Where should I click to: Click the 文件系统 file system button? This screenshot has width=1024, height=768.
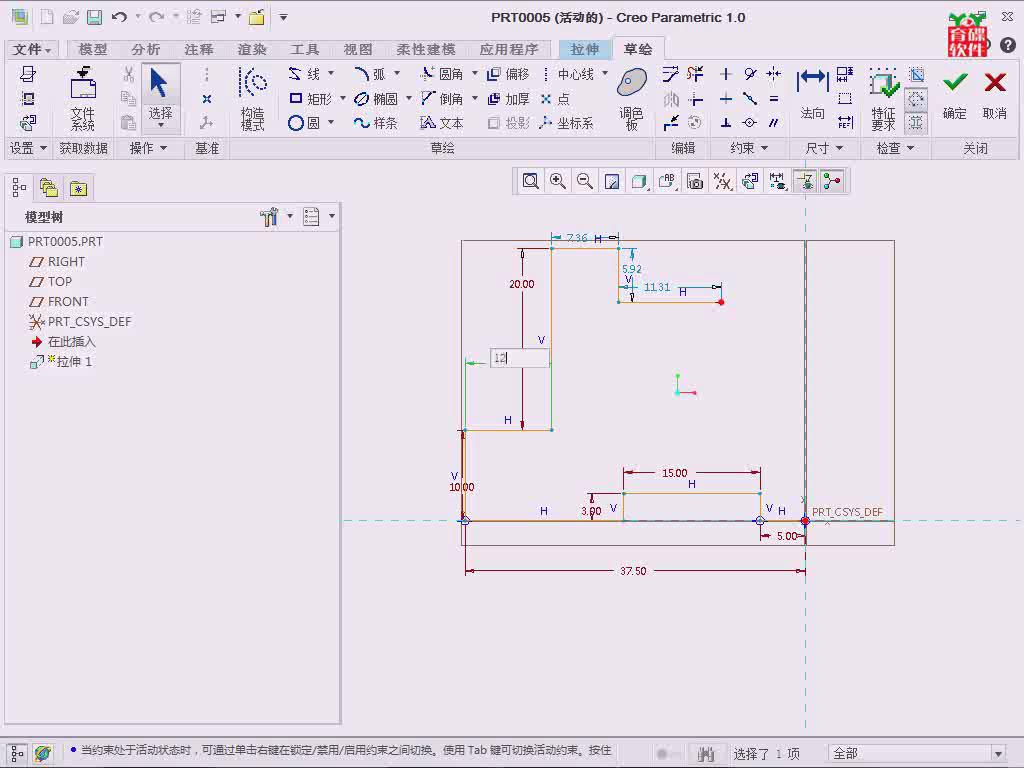83,98
